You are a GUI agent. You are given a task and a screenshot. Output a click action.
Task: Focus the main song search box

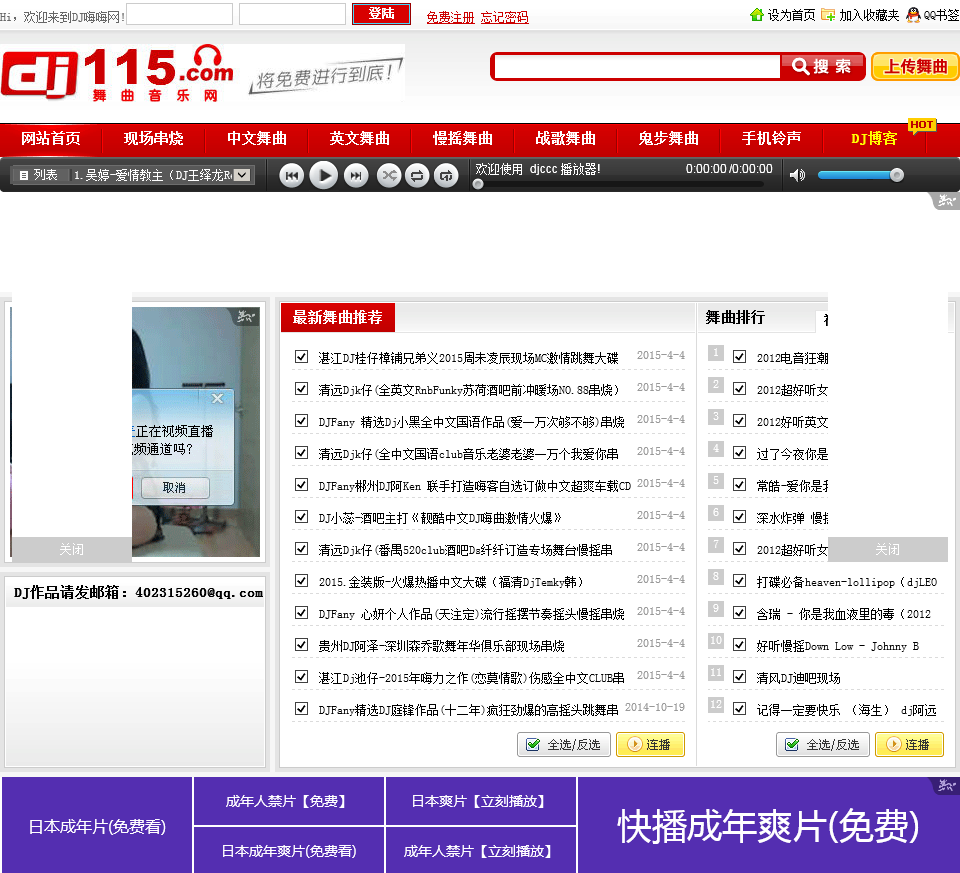click(x=637, y=67)
